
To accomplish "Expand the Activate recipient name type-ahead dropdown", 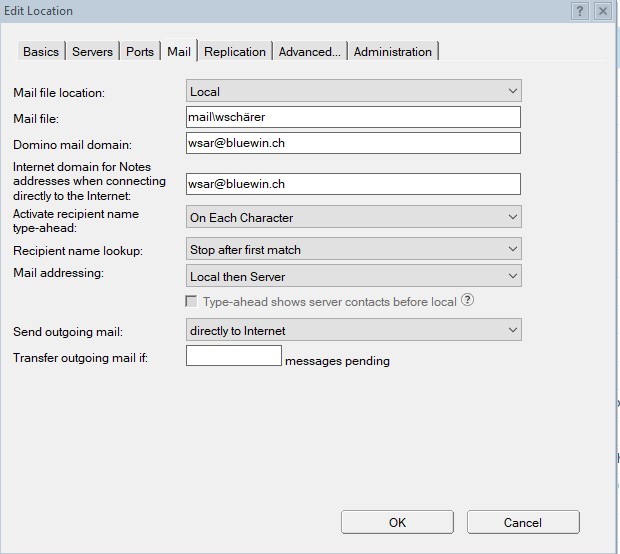I will [x=353, y=217].
